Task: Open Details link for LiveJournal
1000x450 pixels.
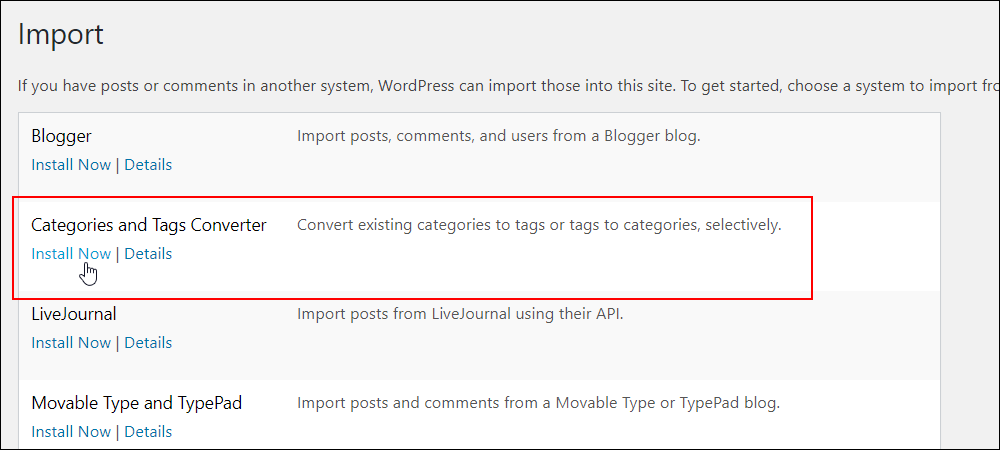Action: pos(148,342)
